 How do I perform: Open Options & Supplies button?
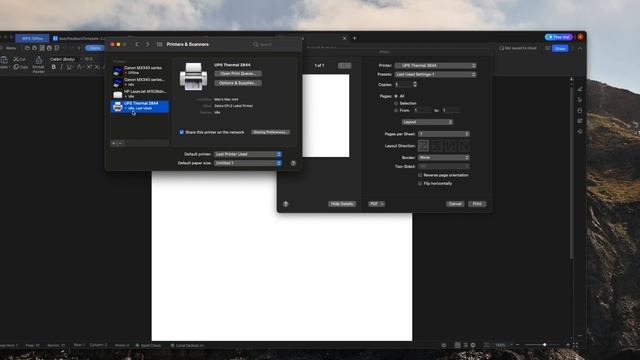pos(238,83)
